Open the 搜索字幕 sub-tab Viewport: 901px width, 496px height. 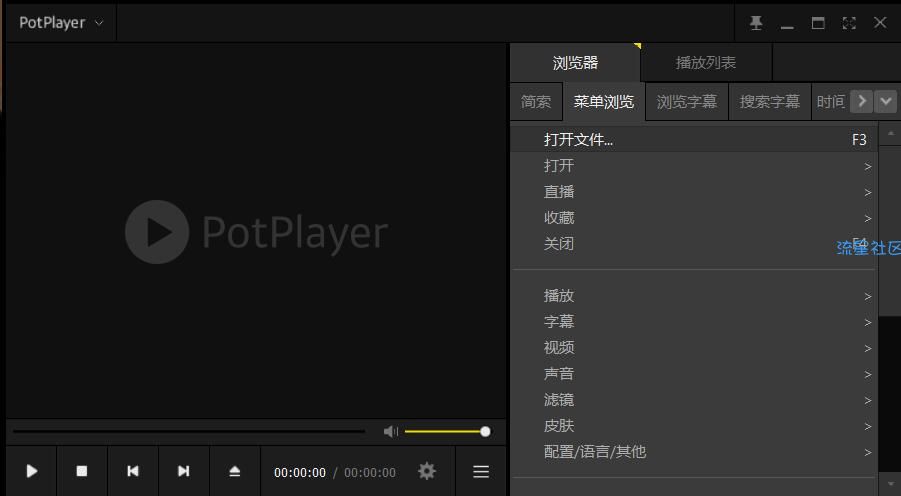click(769, 102)
